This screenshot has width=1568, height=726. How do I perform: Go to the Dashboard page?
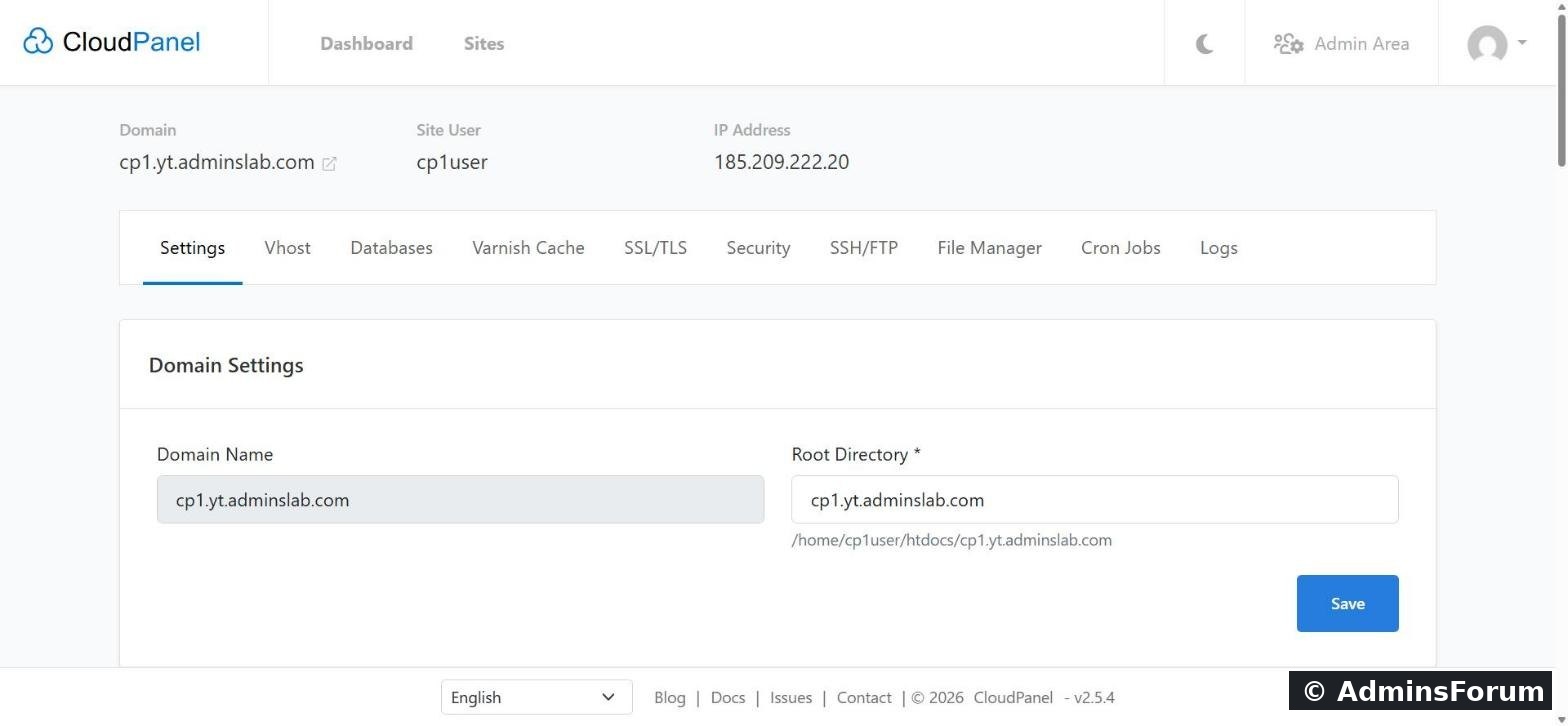click(366, 44)
